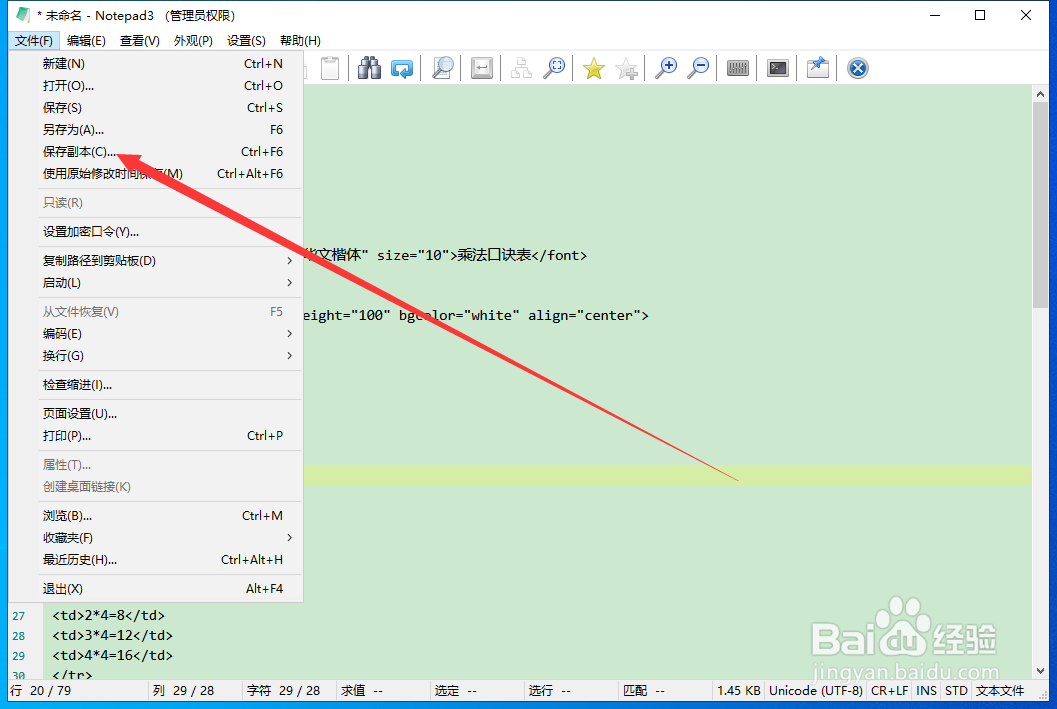Click the text 乘法口诀表 in editor

494,255
